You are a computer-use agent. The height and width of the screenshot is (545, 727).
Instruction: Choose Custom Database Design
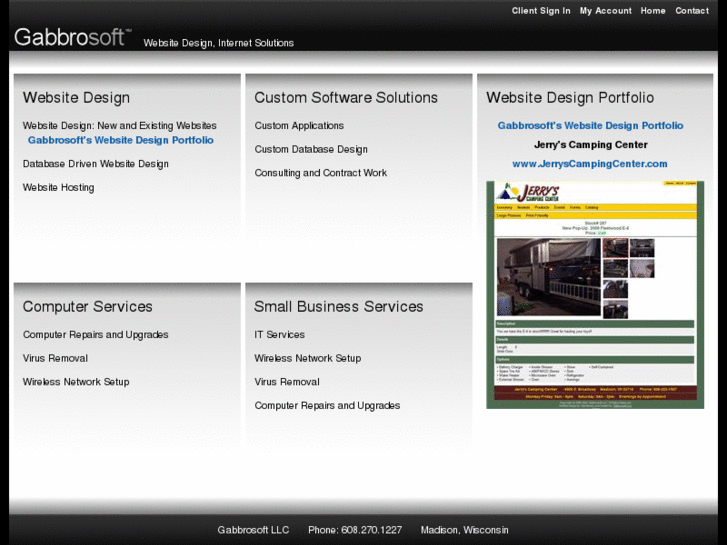pos(311,149)
